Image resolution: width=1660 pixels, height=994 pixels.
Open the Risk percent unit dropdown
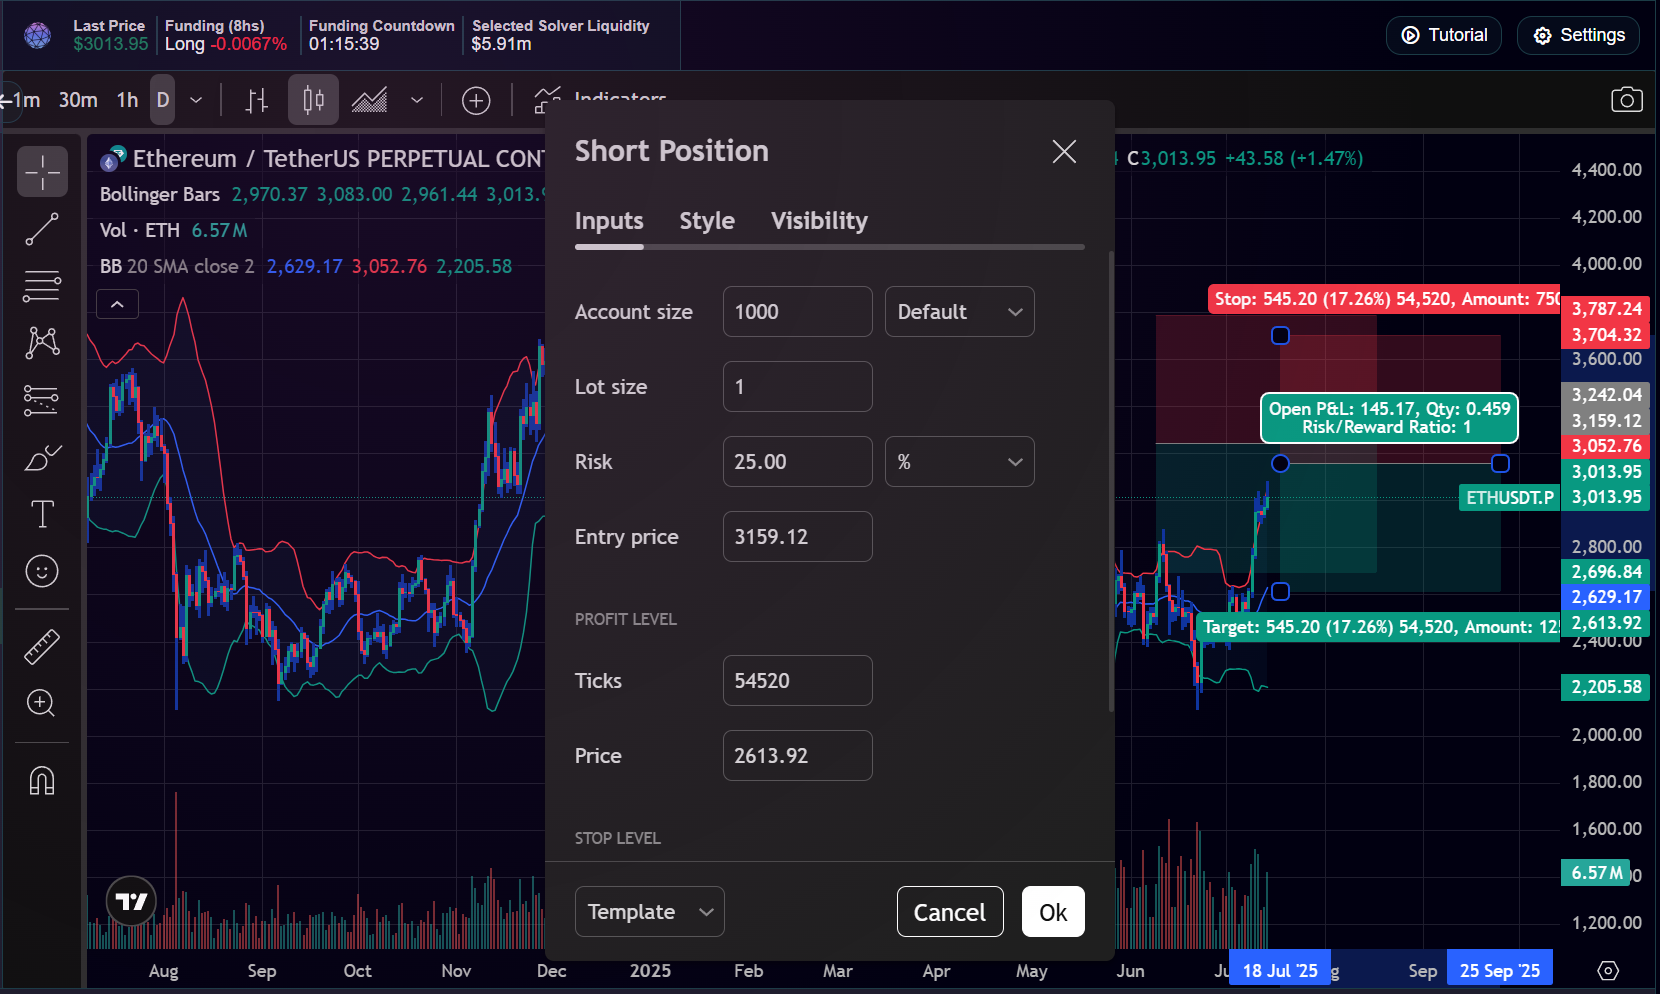pyautogui.click(x=959, y=462)
